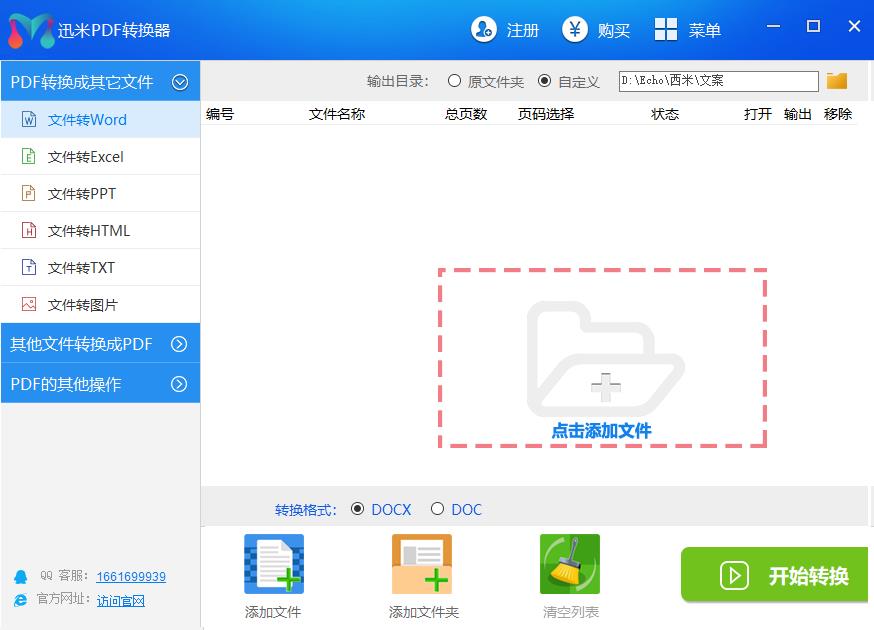This screenshot has width=874, height=630.
Task: Click the Clear List broom icon
Action: click(x=569, y=565)
